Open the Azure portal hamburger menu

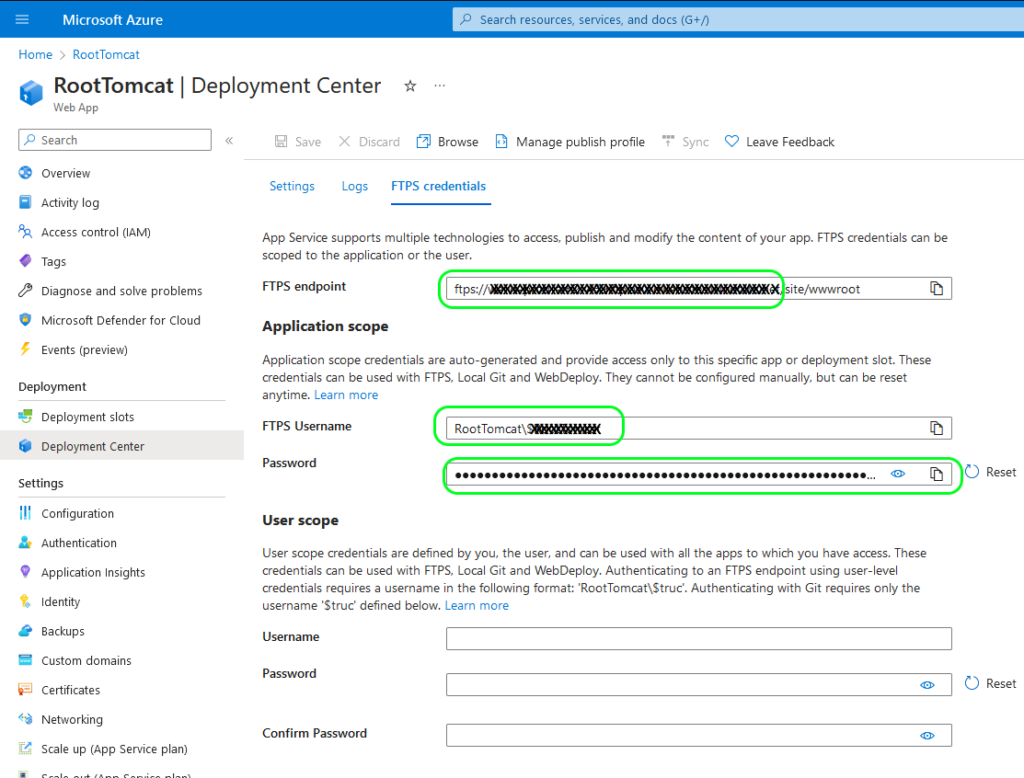click(x=22, y=20)
